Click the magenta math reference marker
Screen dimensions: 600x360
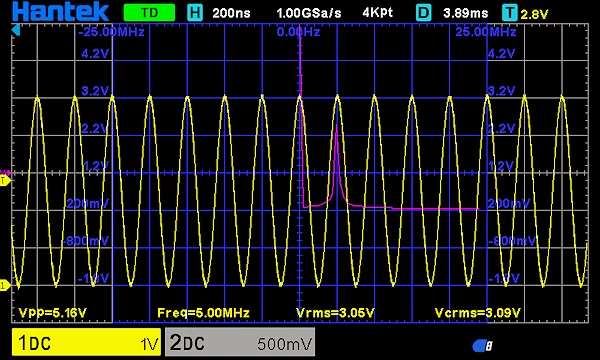pyautogui.click(x=5, y=173)
